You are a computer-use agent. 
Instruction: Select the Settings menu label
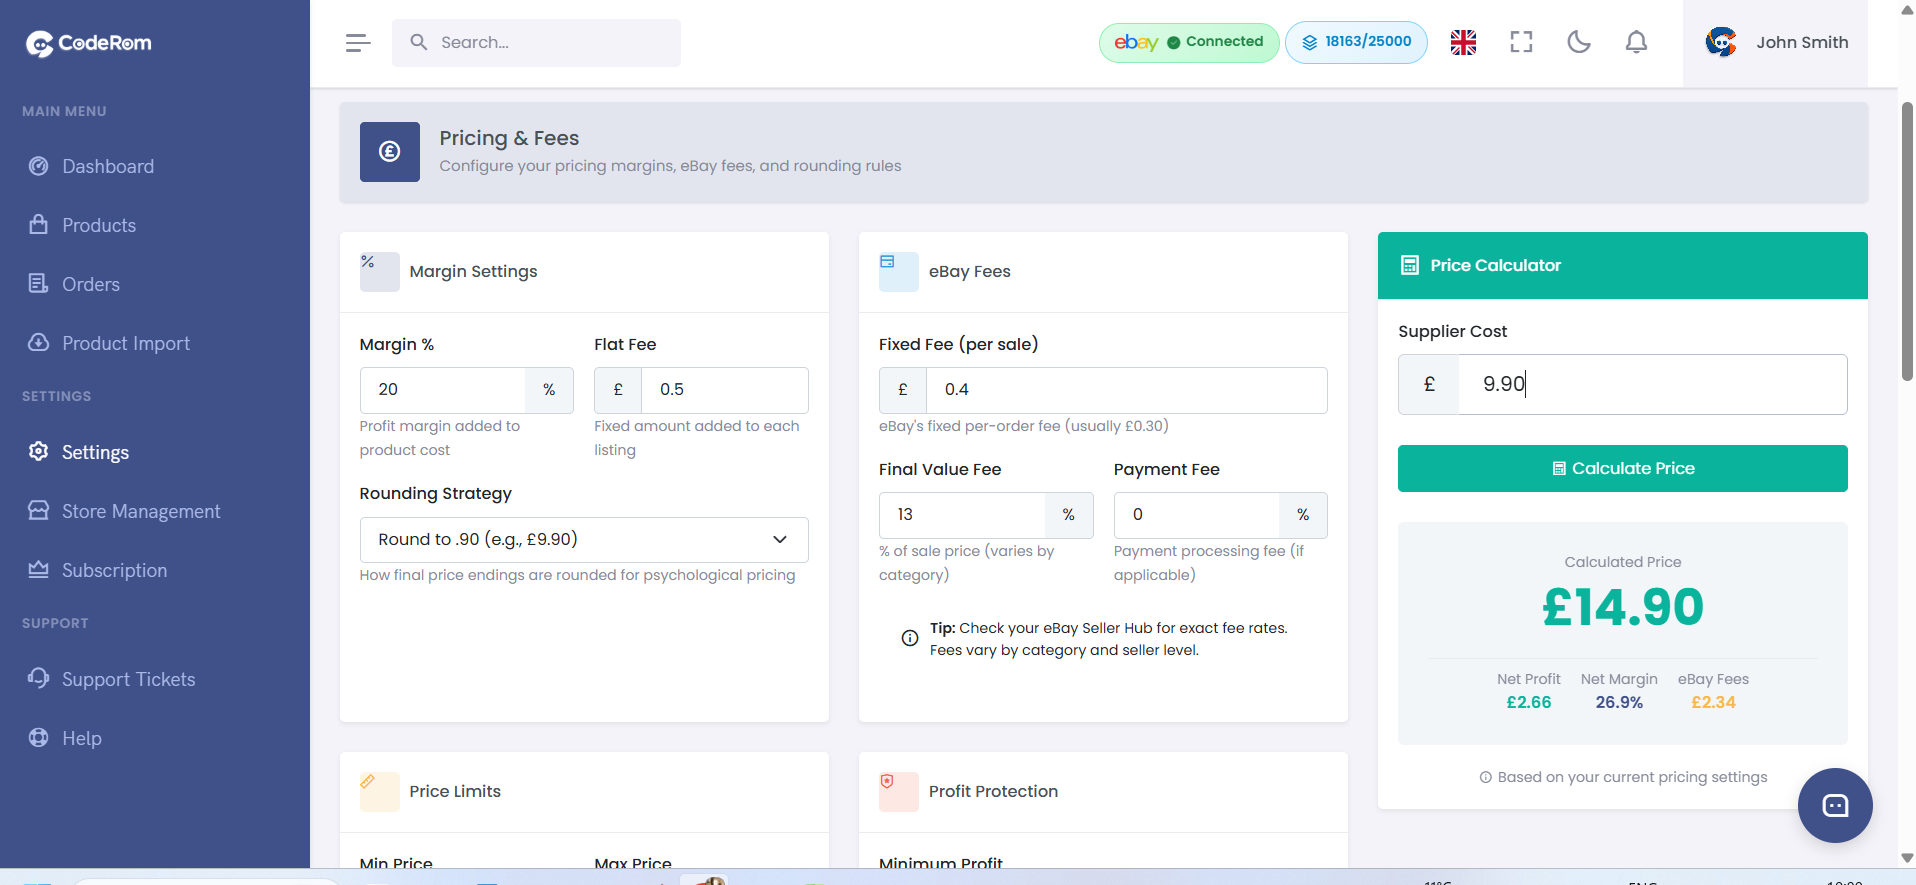[95, 452]
